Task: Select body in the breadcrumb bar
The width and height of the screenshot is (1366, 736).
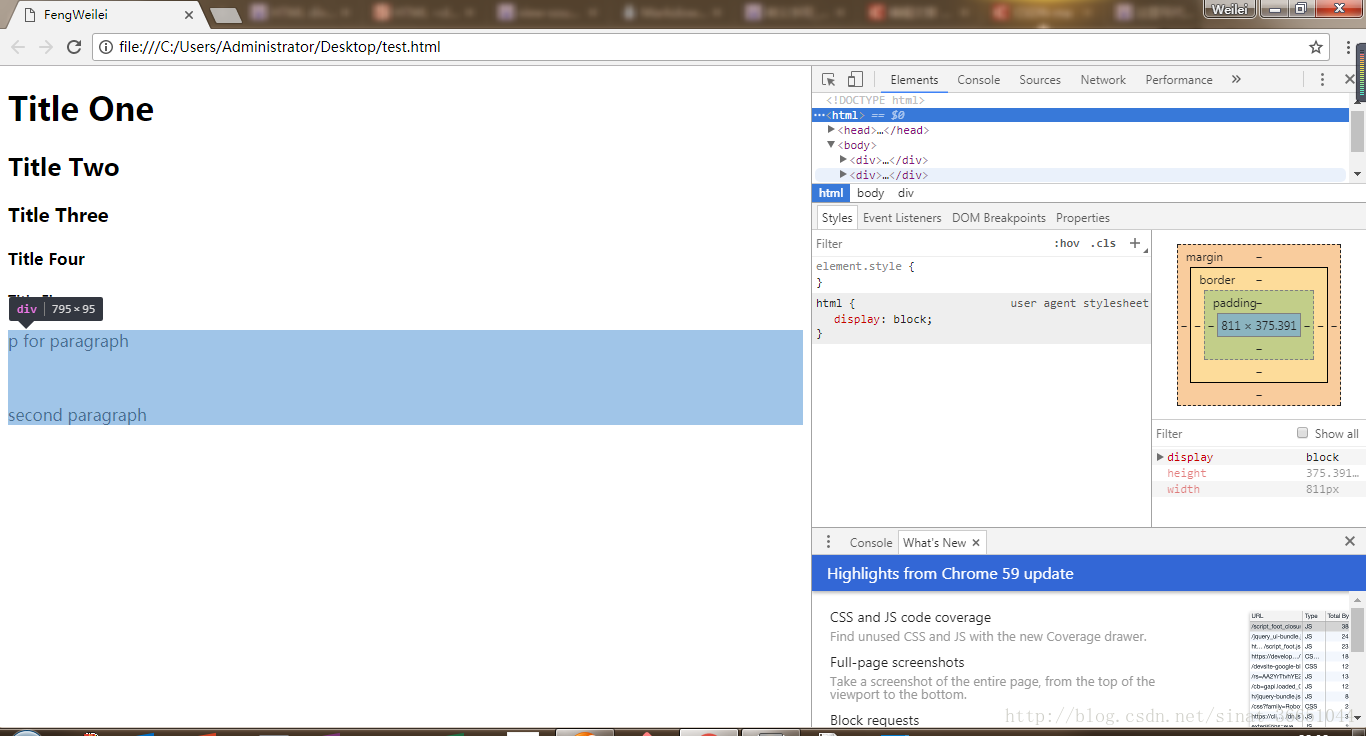Action: point(870,193)
